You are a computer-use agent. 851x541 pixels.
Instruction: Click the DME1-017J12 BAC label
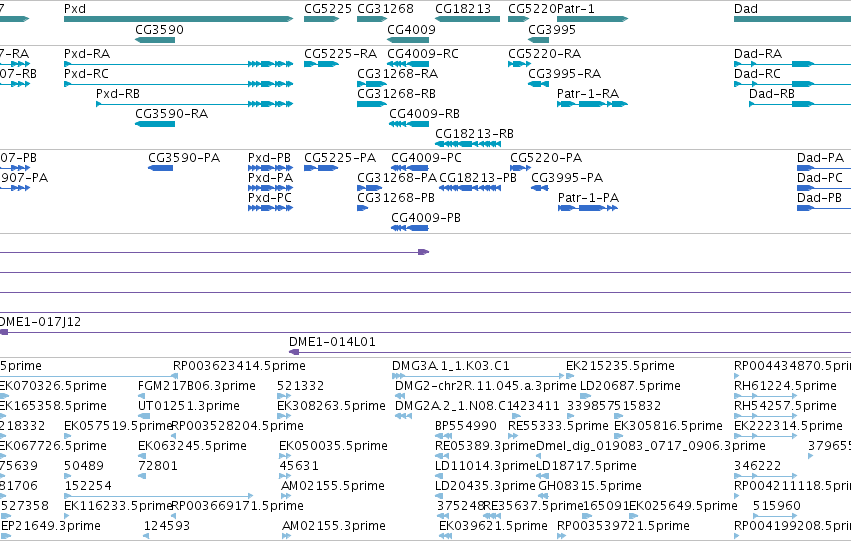(x=41, y=322)
